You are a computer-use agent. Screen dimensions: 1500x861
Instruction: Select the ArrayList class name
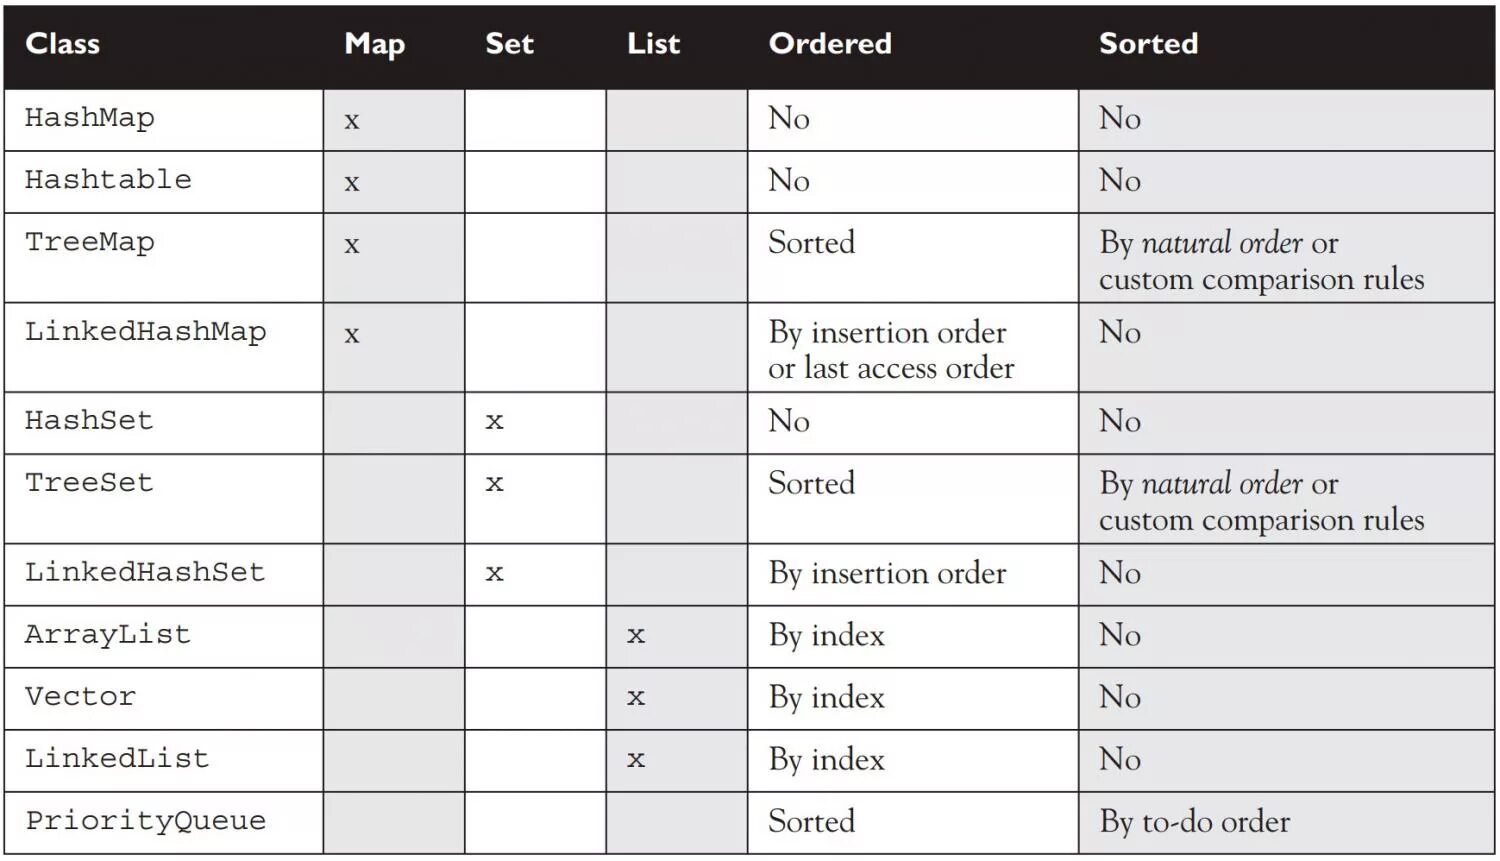pos(108,635)
